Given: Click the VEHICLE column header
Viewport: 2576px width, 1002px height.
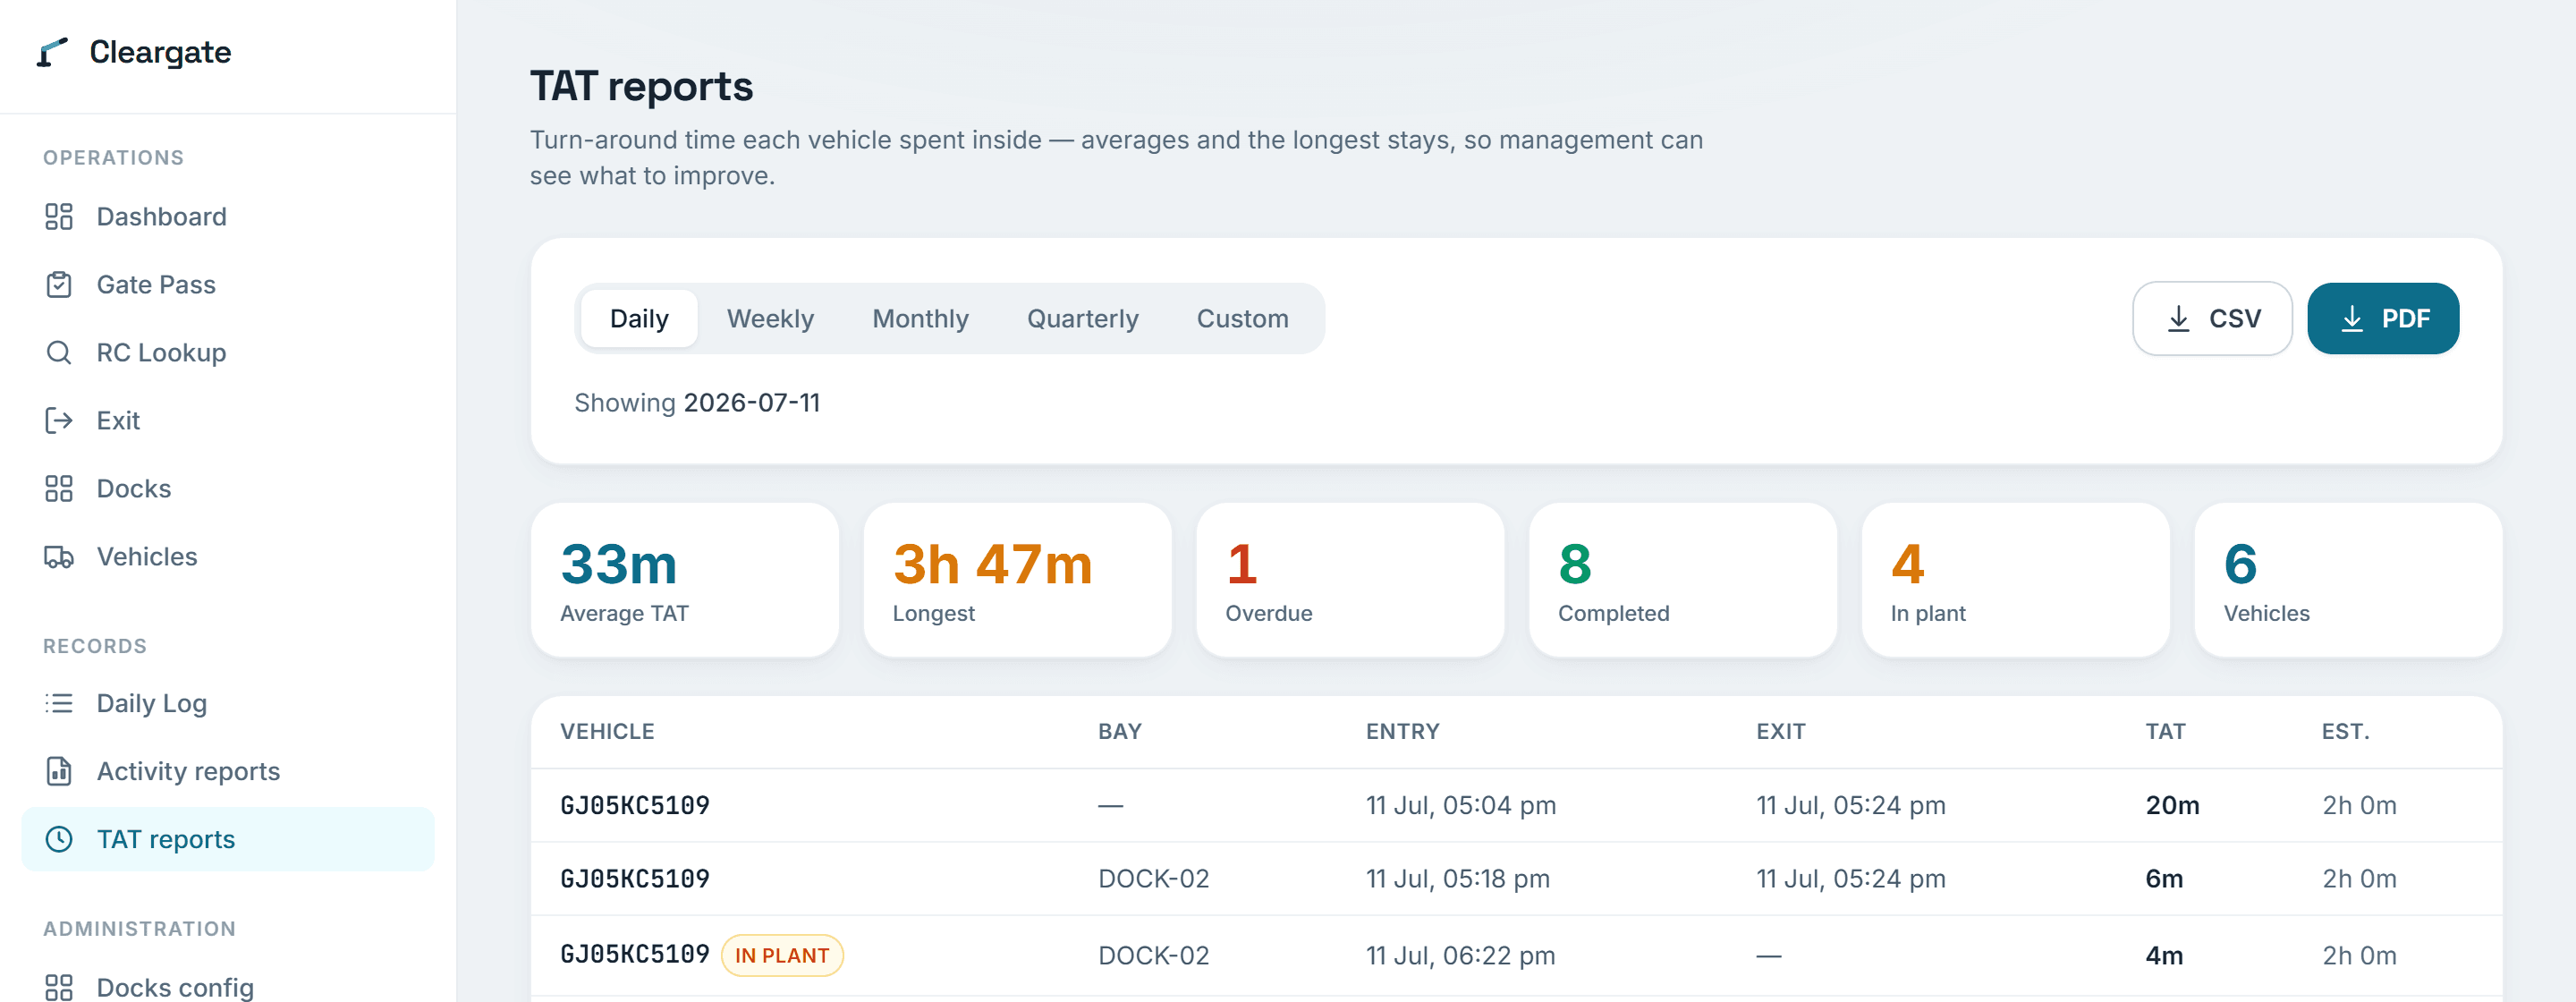Looking at the screenshot, I should pyautogui.click(x=607, y=732).
